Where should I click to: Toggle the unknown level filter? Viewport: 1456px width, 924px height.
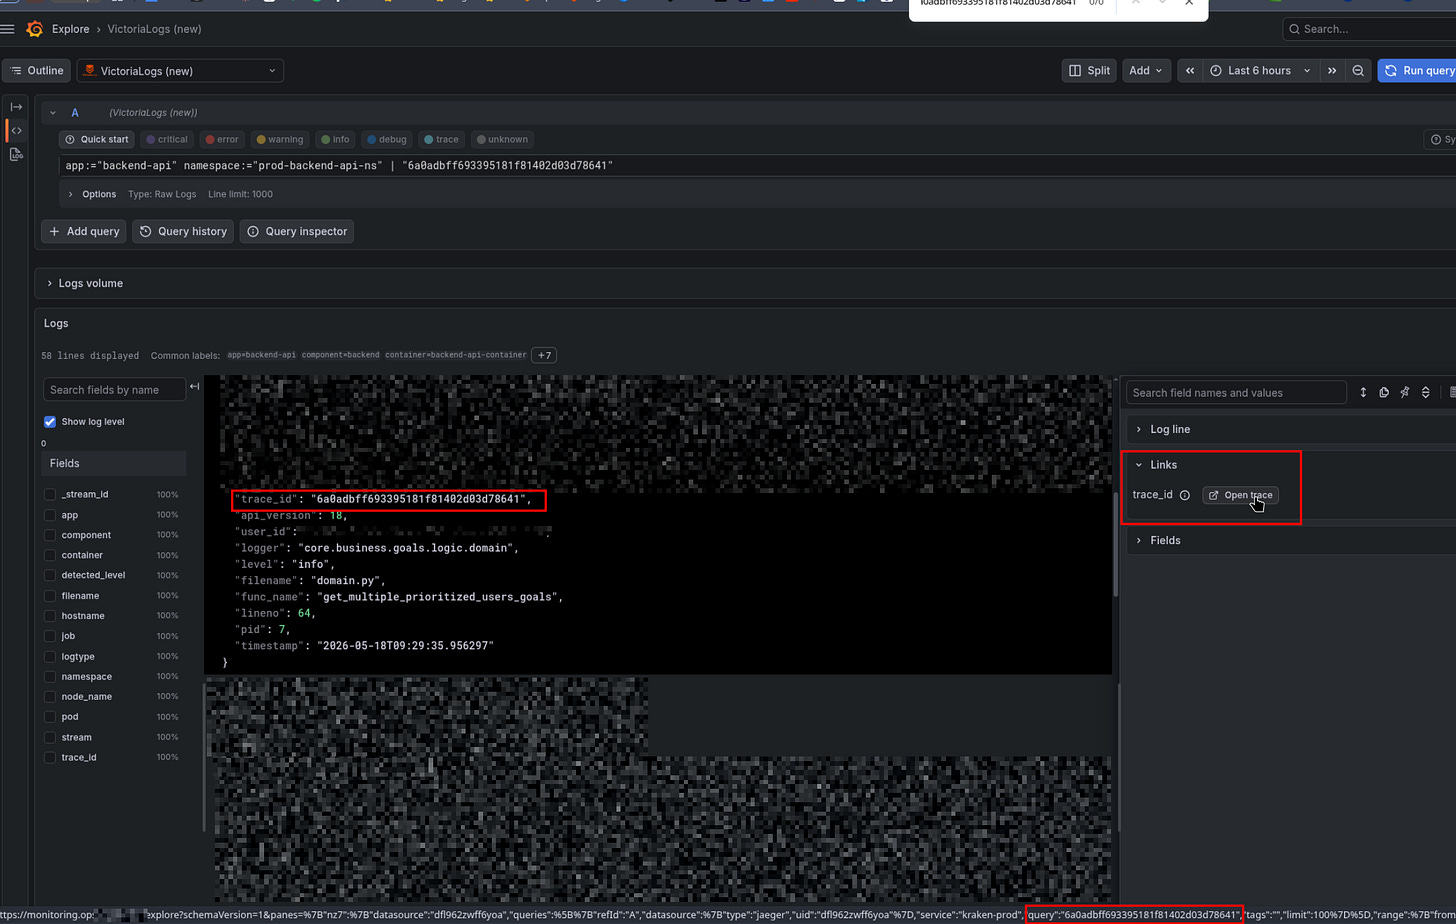pos(502,139)
